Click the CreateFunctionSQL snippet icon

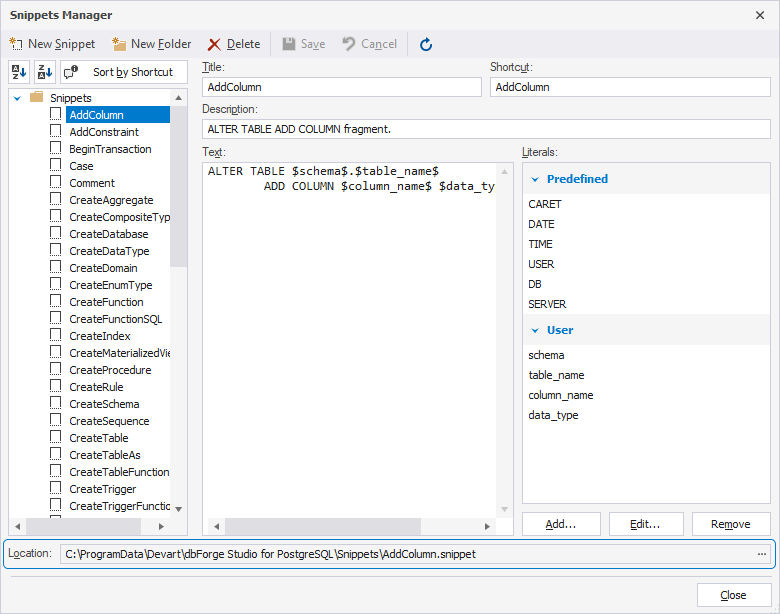[56, 318]
